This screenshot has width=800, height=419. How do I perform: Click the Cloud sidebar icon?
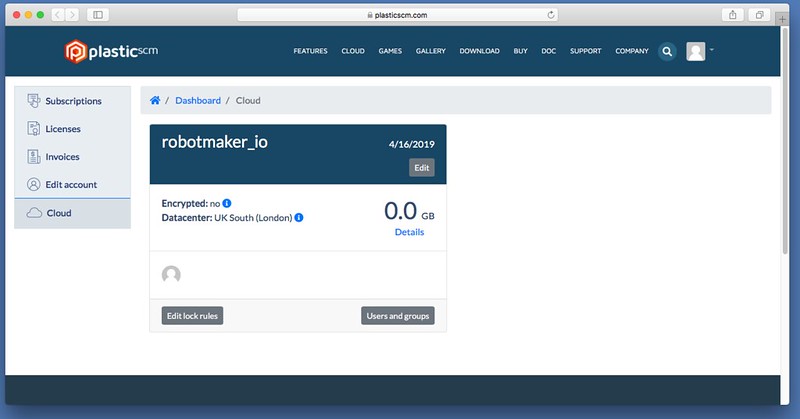coord(34,213)
